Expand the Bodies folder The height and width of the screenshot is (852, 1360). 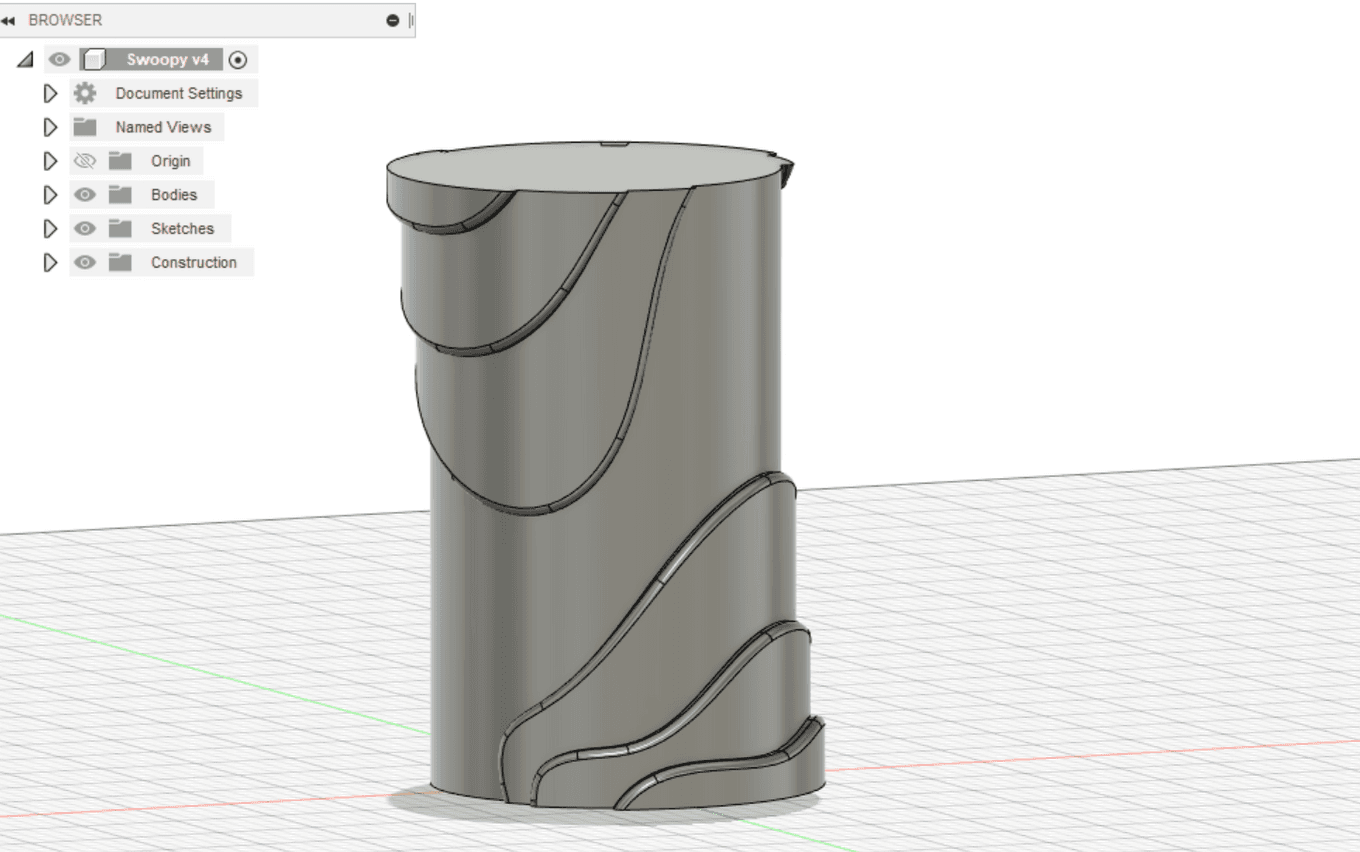(50, 195)
